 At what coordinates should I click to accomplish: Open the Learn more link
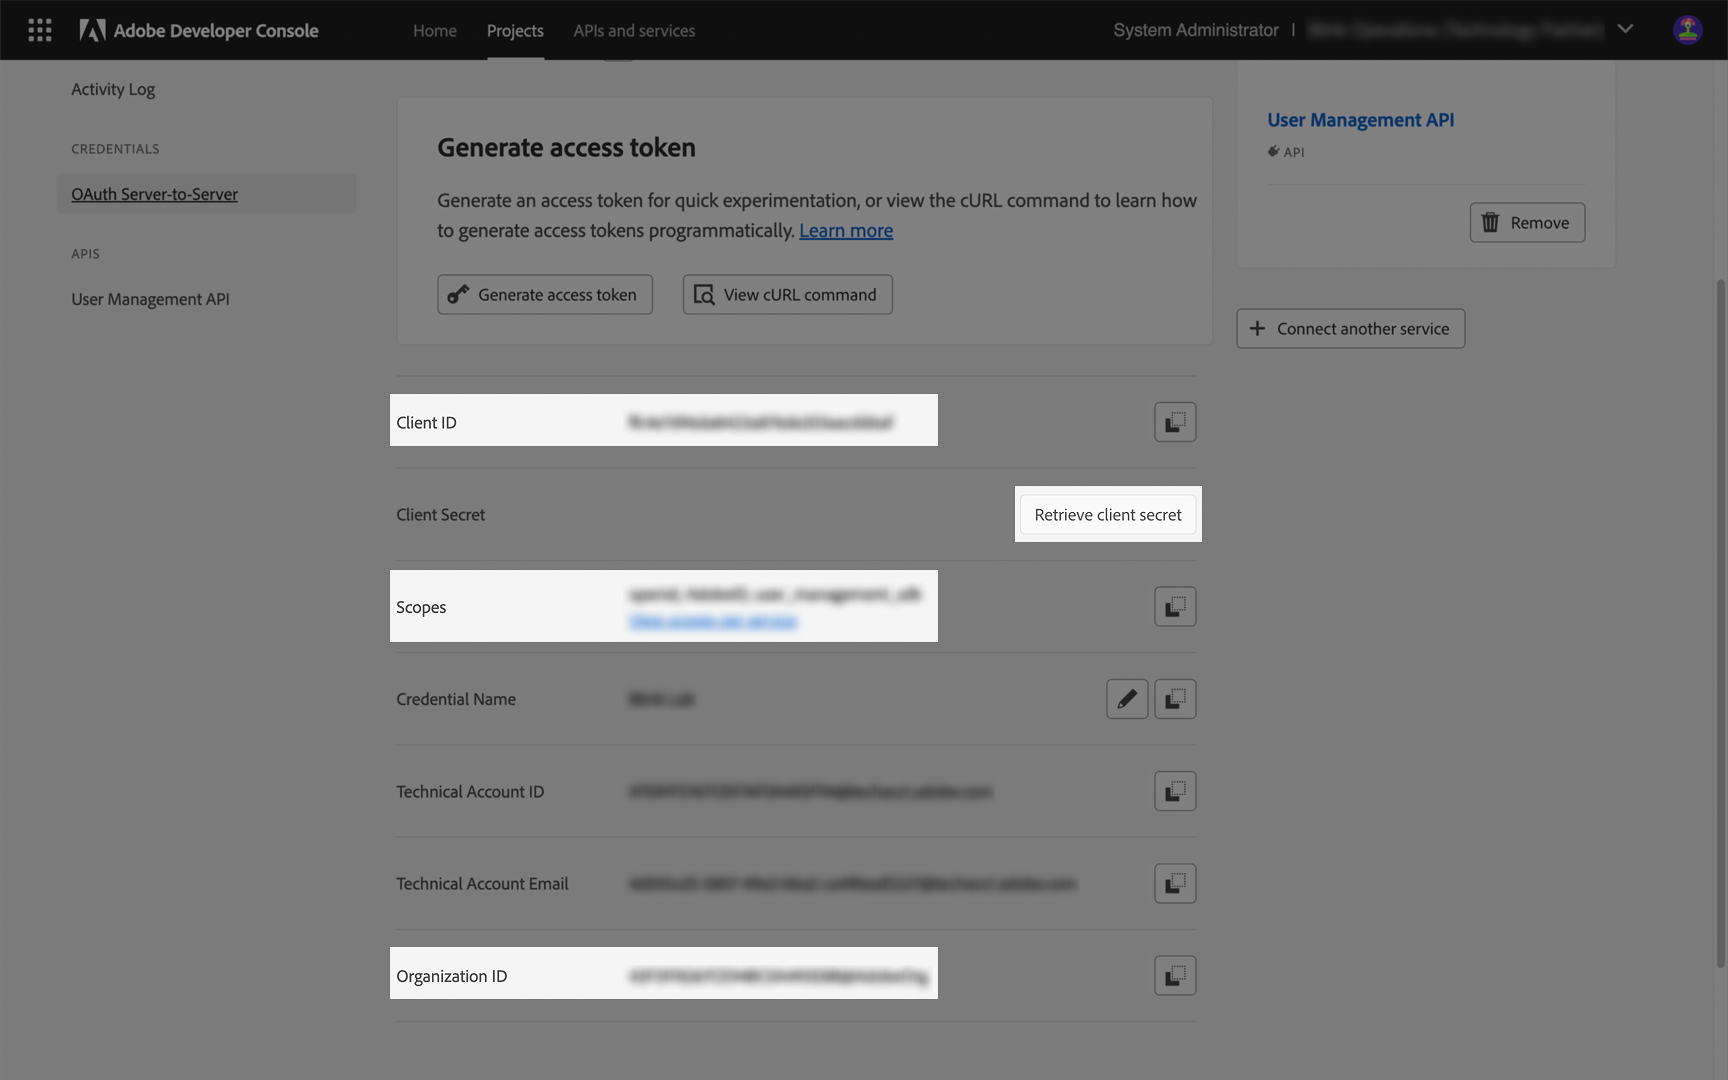(x=846, y=230)
